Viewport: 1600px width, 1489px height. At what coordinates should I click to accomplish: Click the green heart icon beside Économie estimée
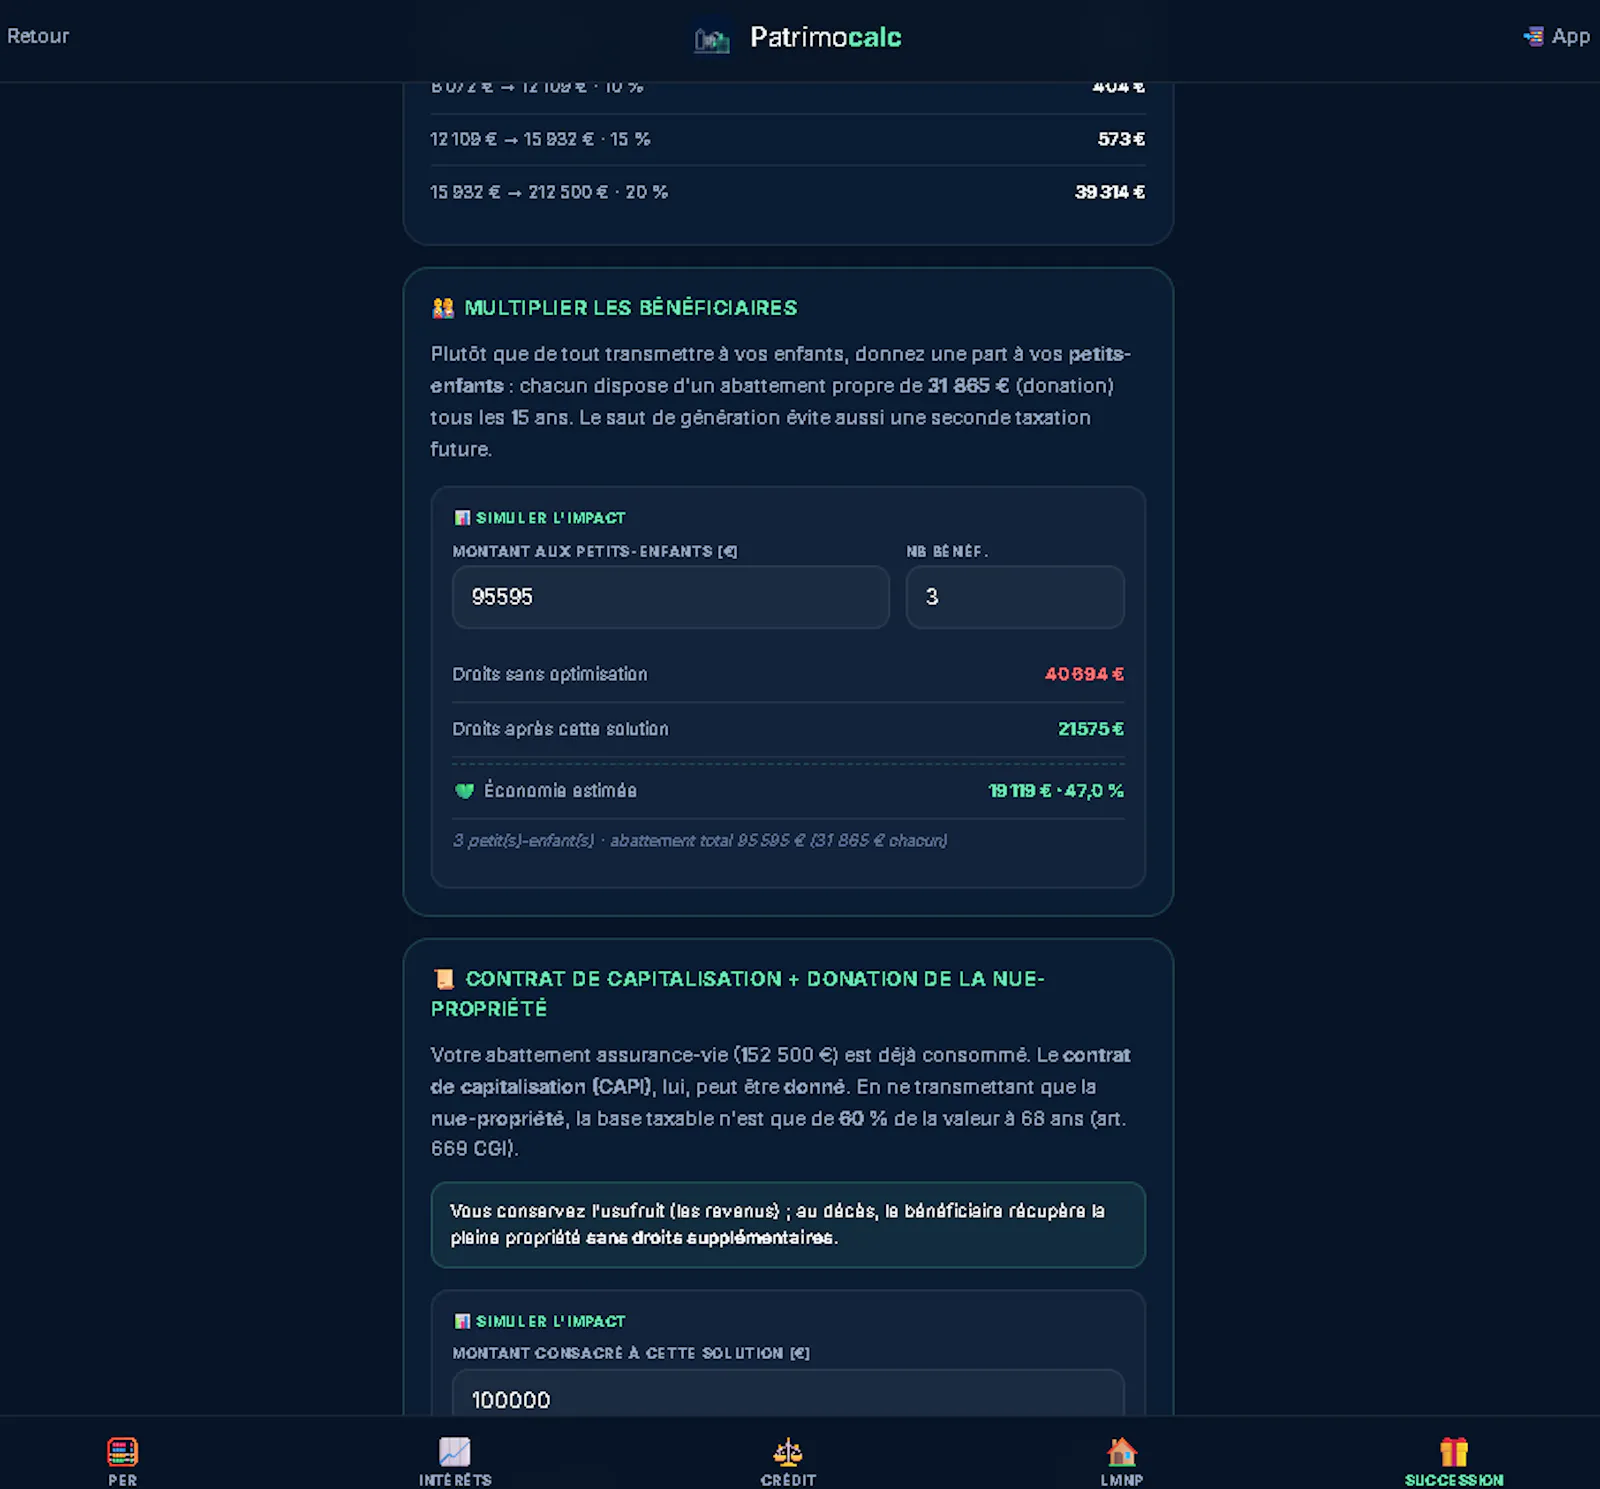click(x=464, y=791)
